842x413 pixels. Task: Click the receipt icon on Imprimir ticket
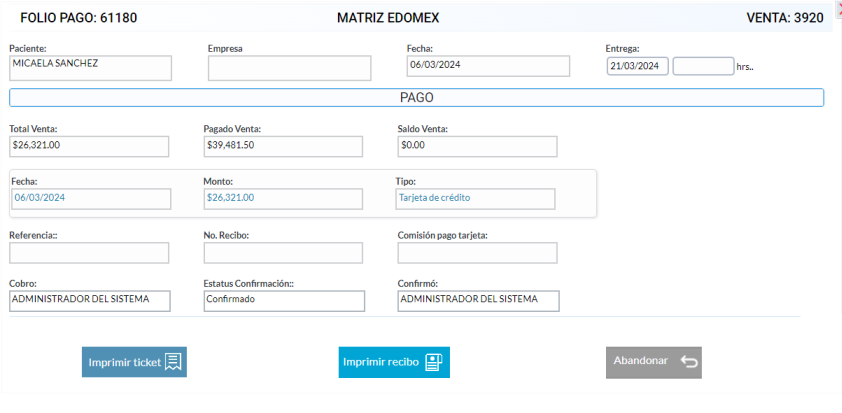173,362
